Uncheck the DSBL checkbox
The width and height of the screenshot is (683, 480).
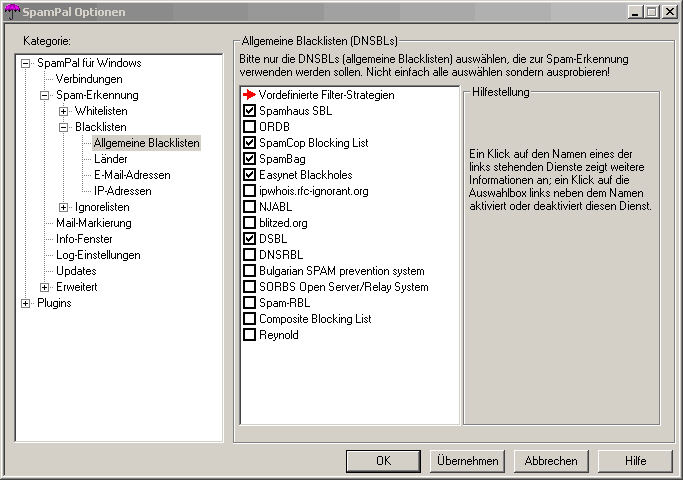point(249,239)
